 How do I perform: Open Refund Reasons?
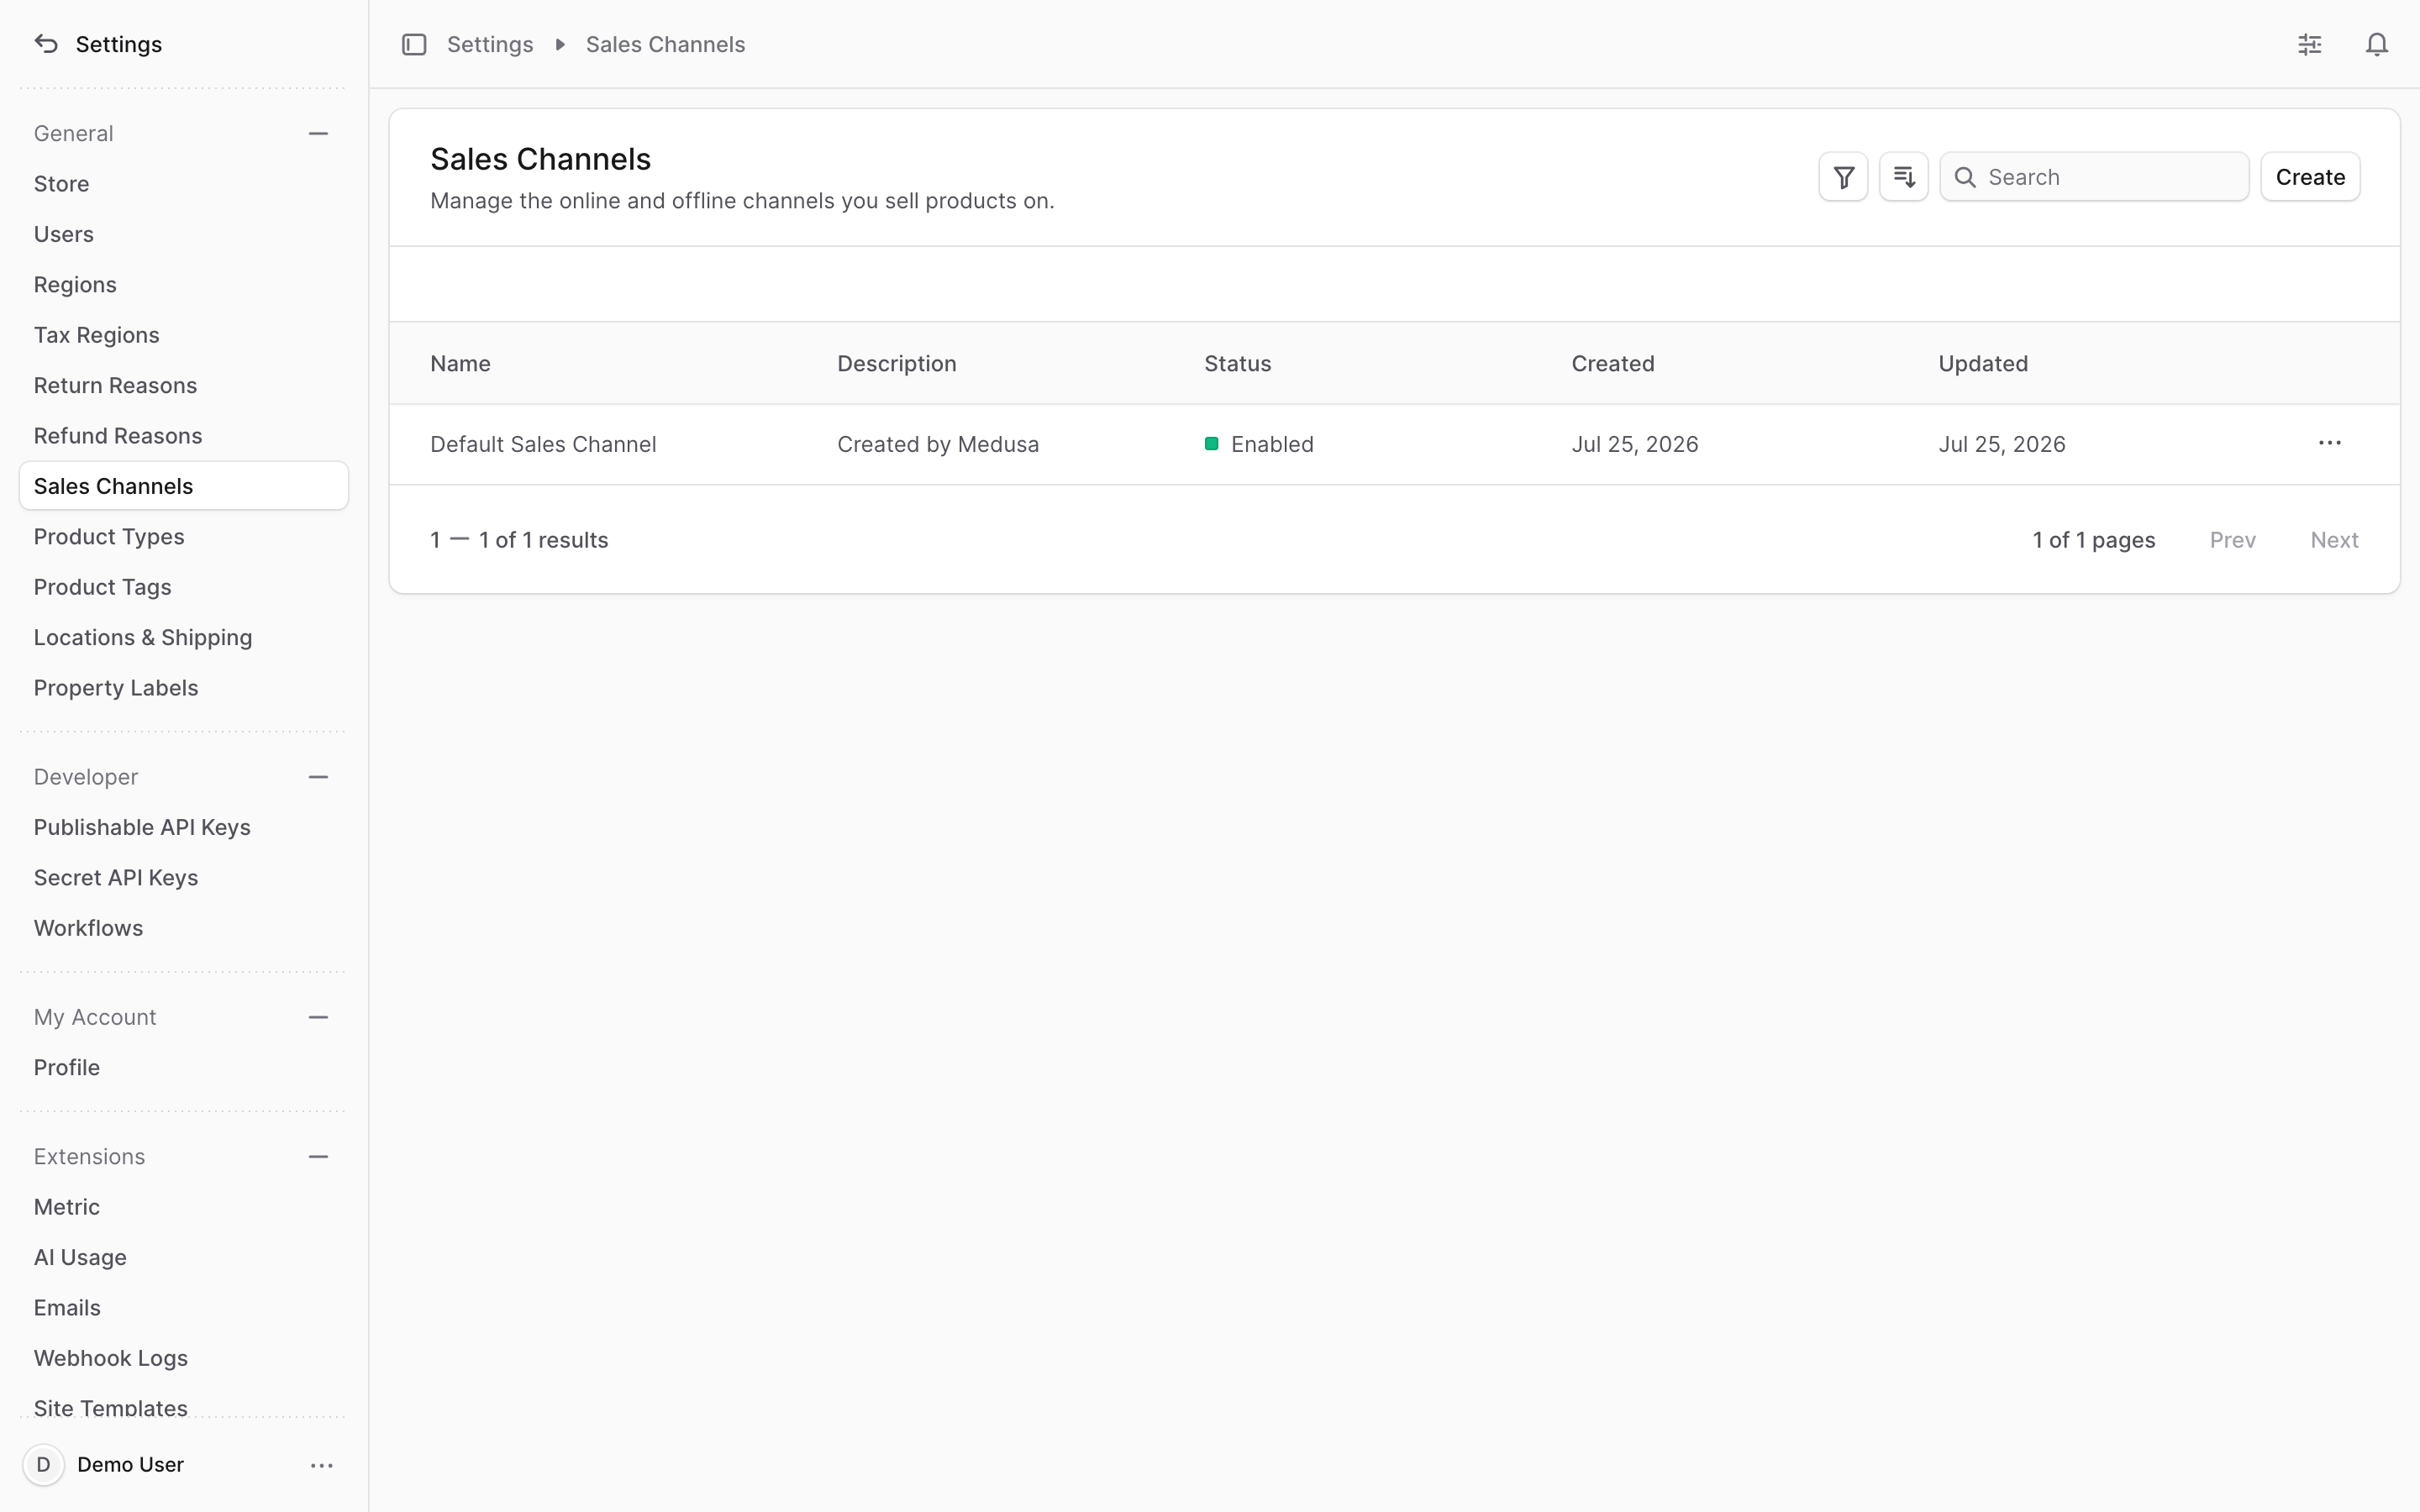point(184,436)
